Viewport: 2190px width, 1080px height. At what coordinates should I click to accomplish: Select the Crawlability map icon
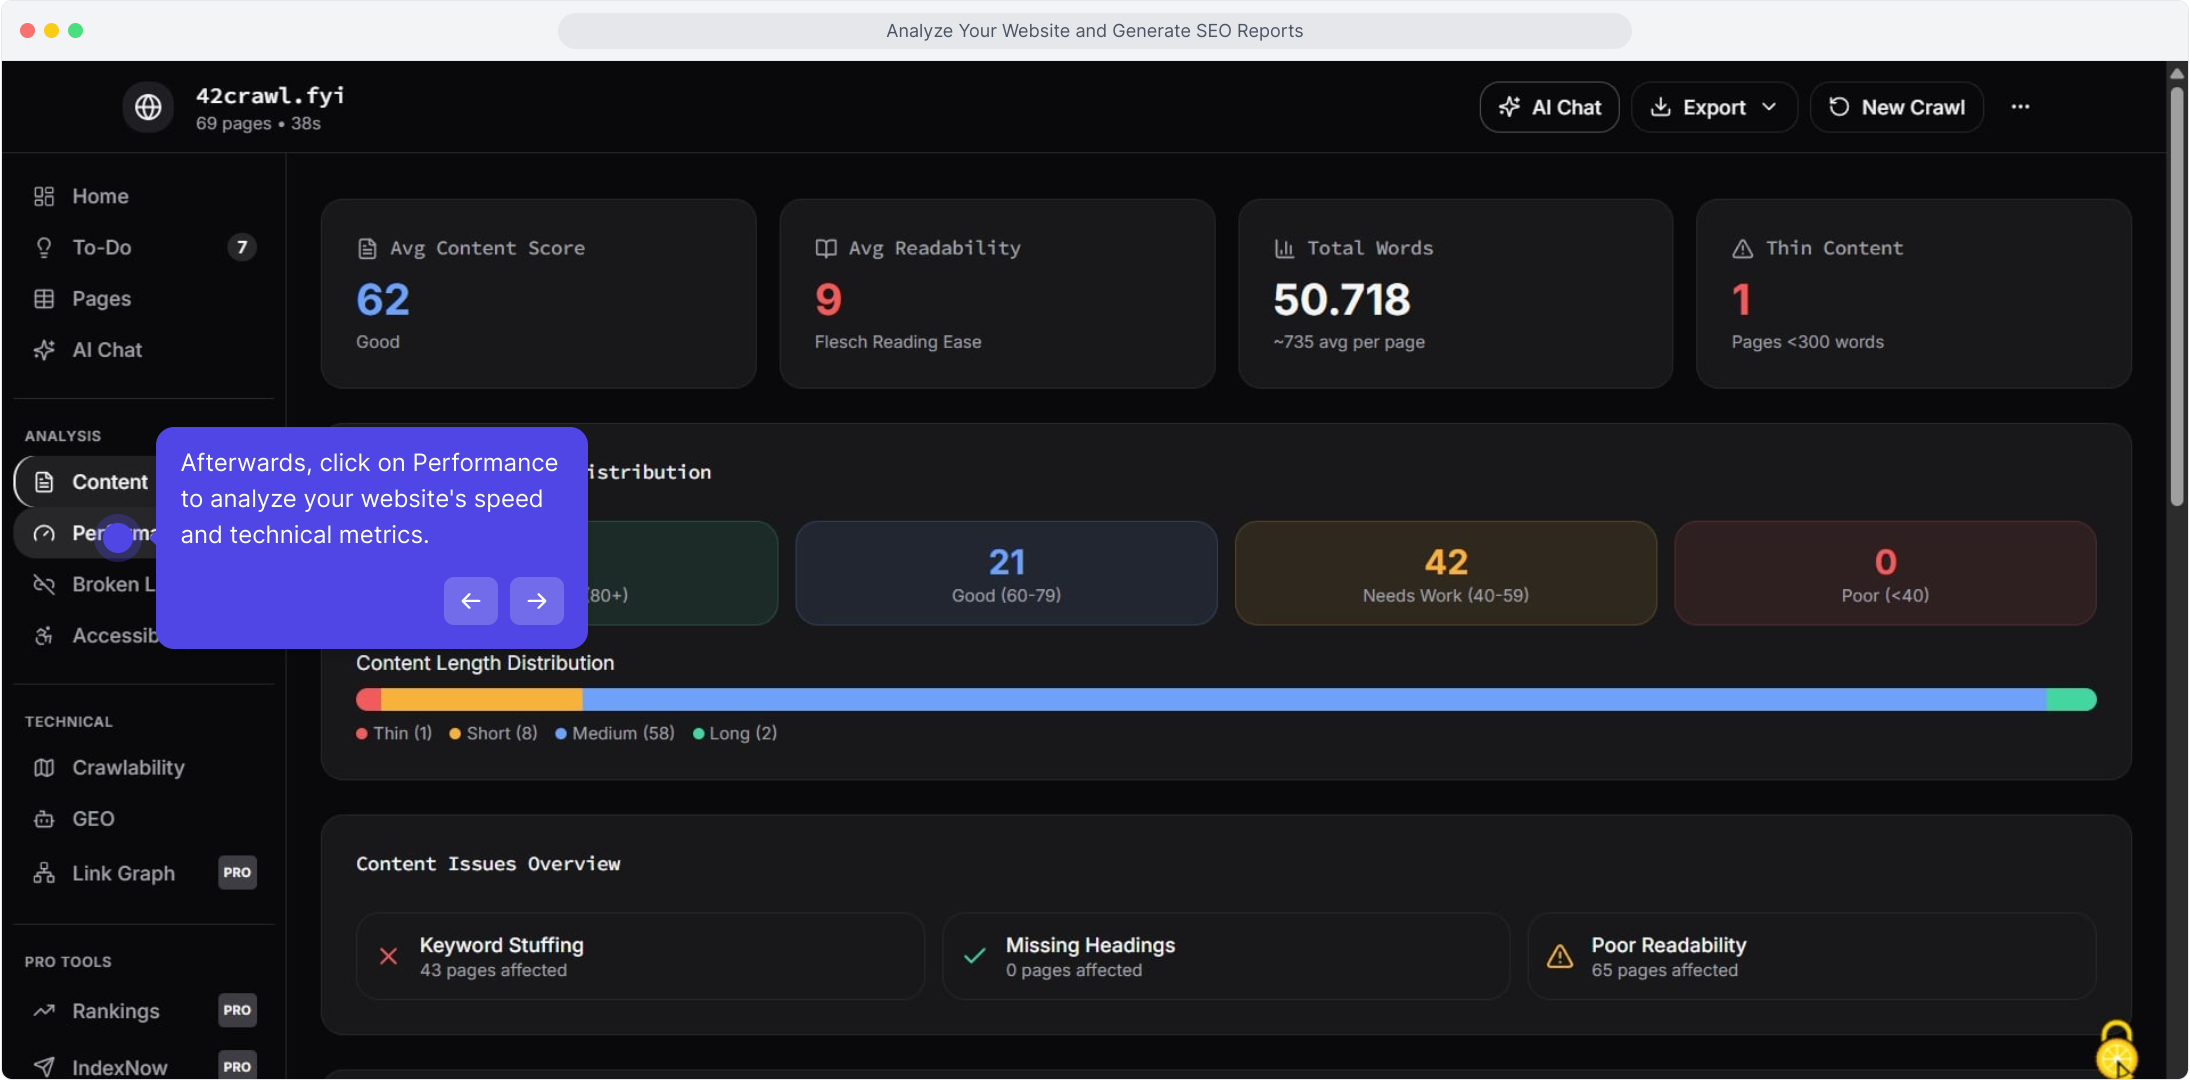click(44, 767)
